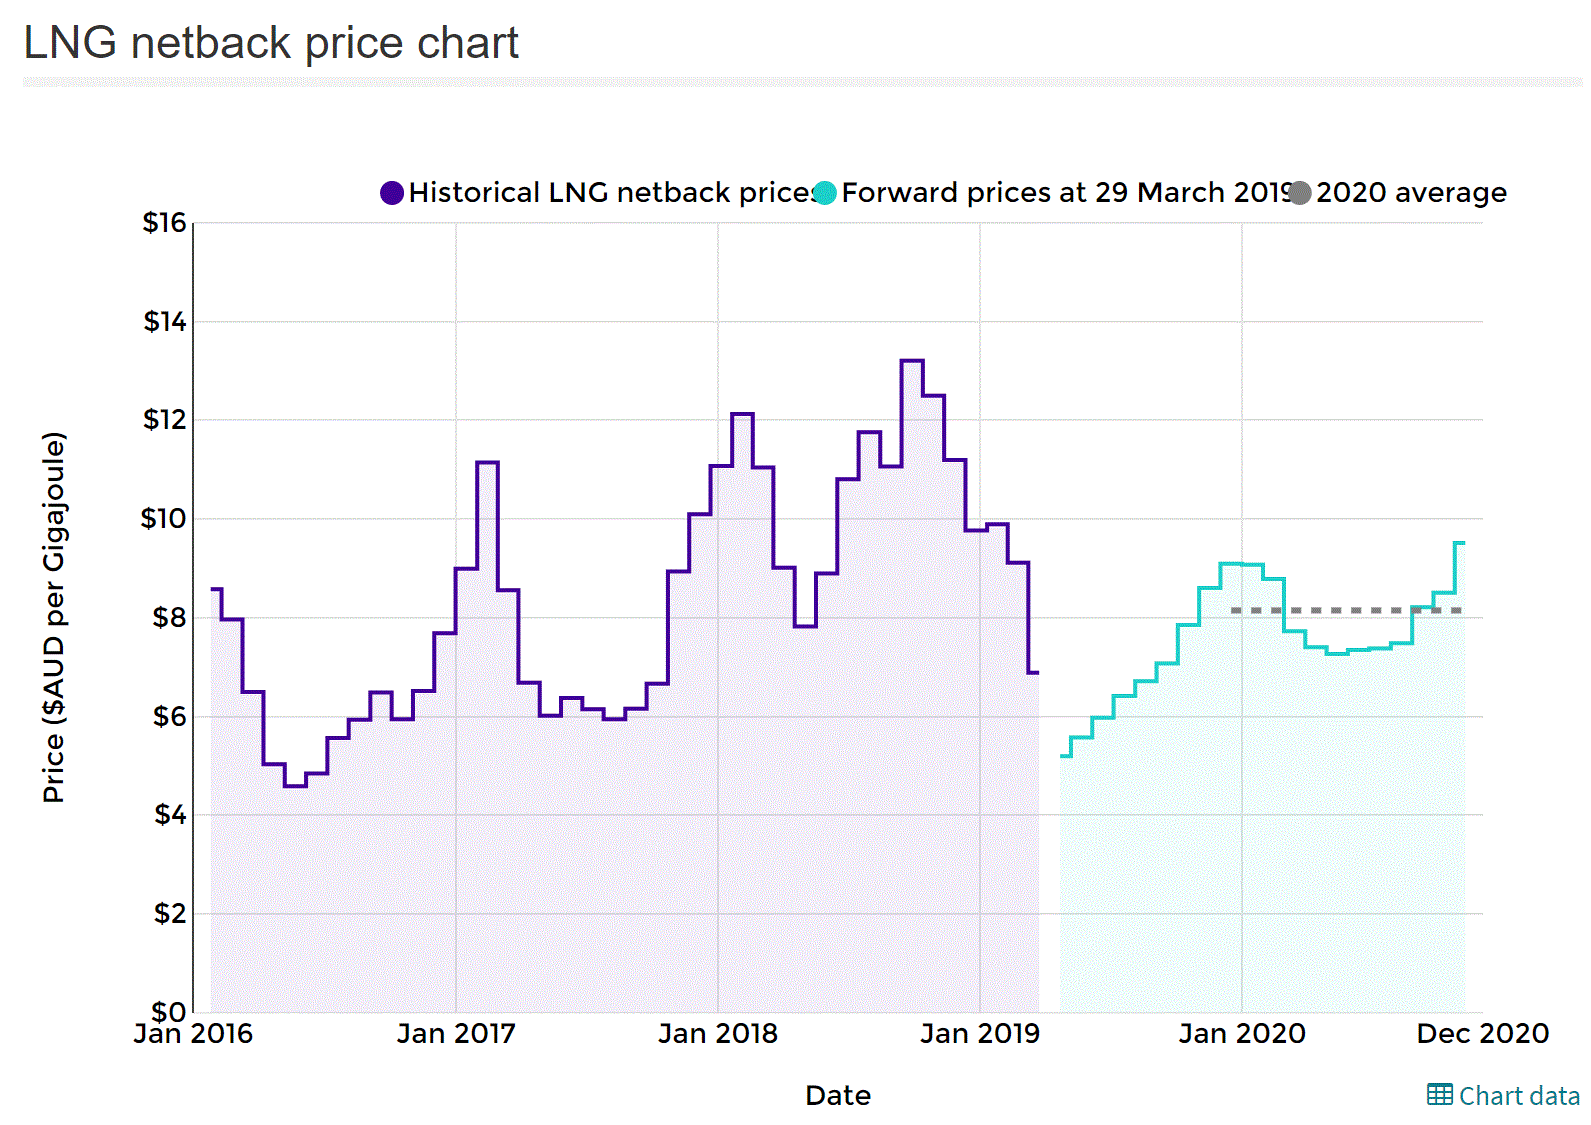
Task: Click the $16 y-axis tick label
Action: click(x=165, y=222)
